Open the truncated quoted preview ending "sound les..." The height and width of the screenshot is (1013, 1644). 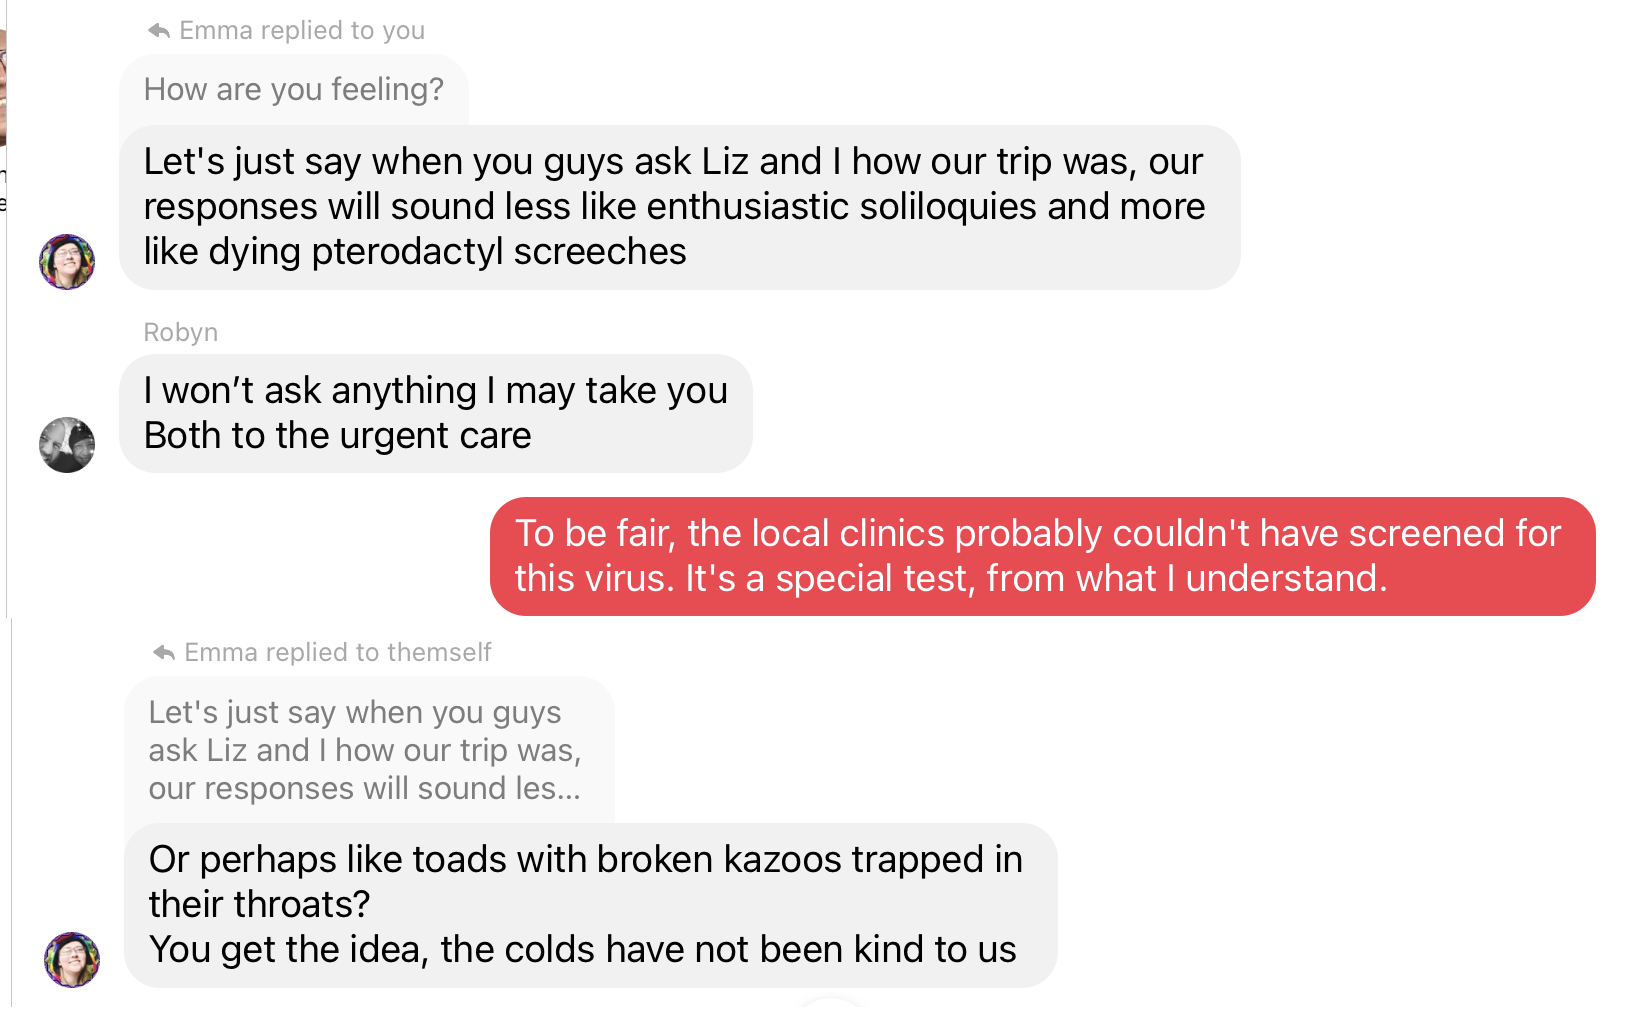[367, 750]
